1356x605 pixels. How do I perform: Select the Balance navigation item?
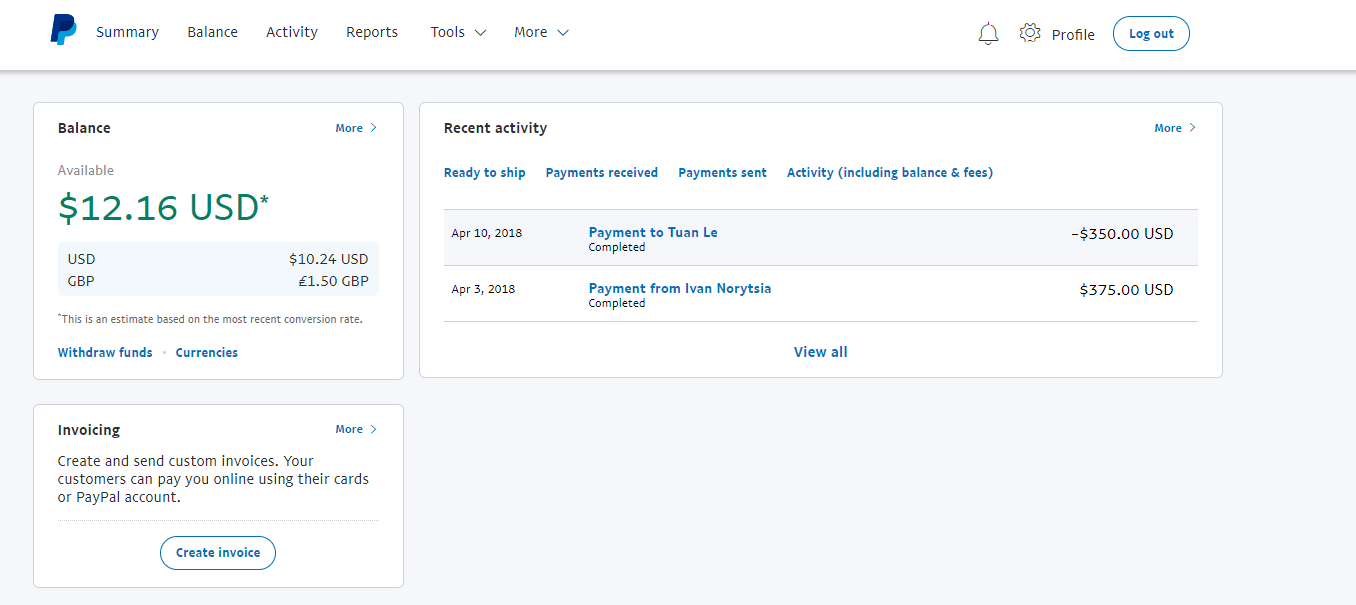coord(212,32)
